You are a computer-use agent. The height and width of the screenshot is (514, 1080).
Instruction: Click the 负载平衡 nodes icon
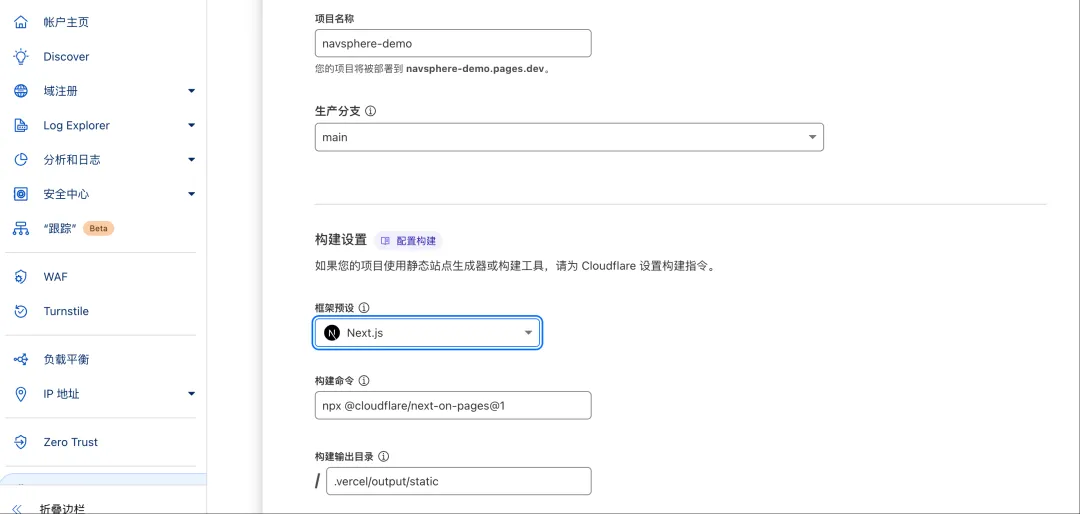tap(21, 360)
